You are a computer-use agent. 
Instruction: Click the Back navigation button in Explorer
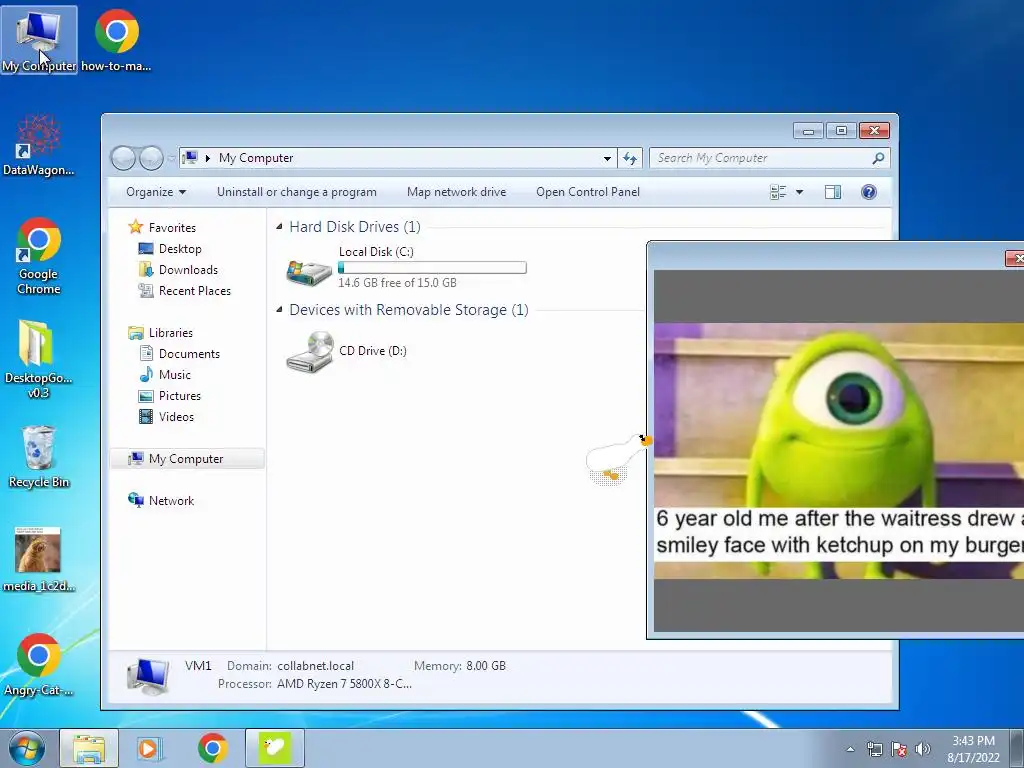pyautogui.click(x=123, y=158)
